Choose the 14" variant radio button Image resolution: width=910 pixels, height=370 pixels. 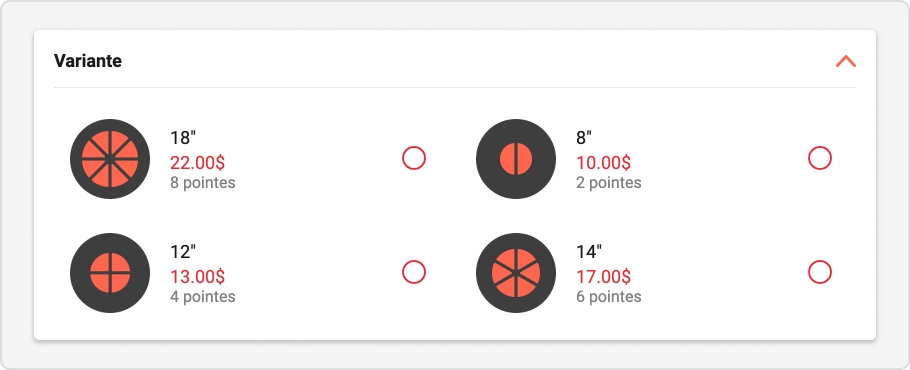click(x=820, y=272)
